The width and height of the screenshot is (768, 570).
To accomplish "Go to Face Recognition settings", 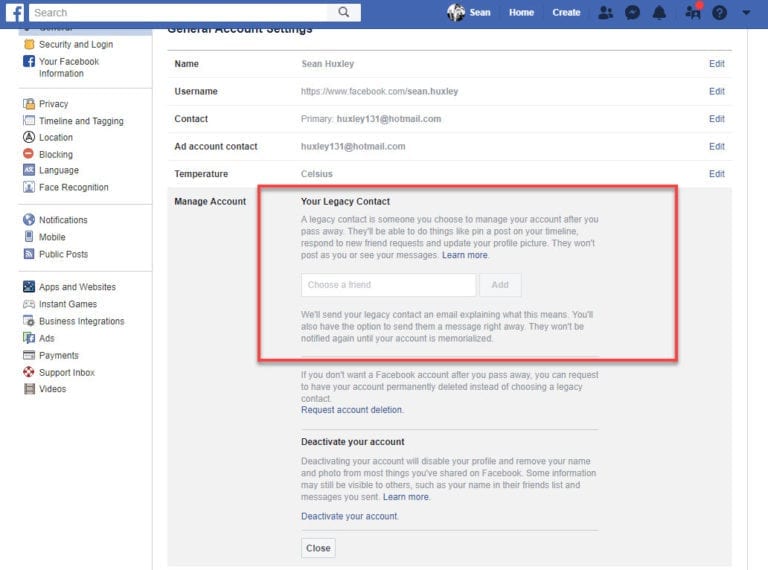I will 73,187.
